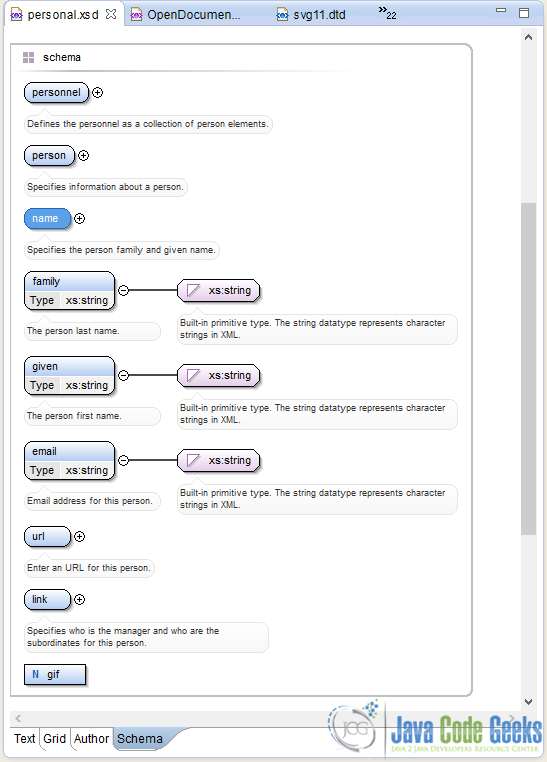Maximize the editor area
The width and height of the screenshot is (547, 762).
pos(524,13)
